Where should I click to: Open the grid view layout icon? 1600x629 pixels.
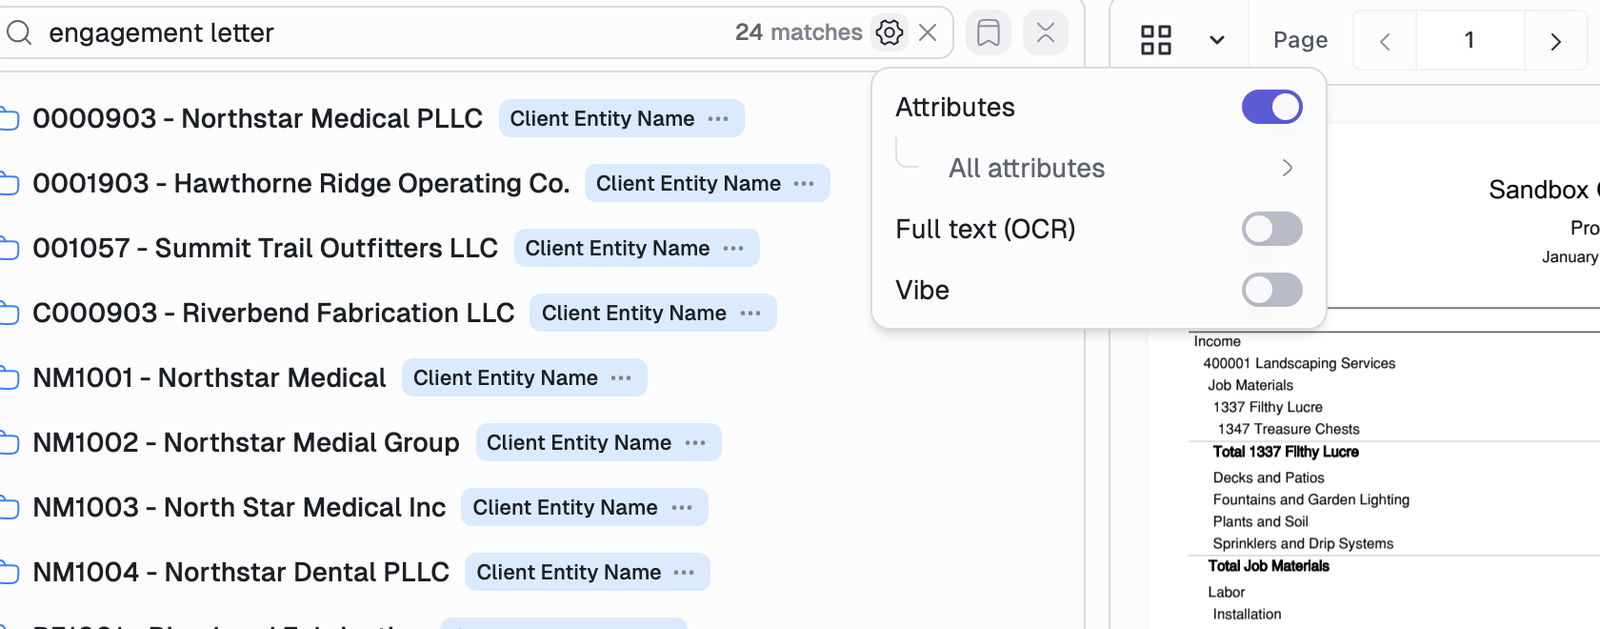(x=1156, y=40)
